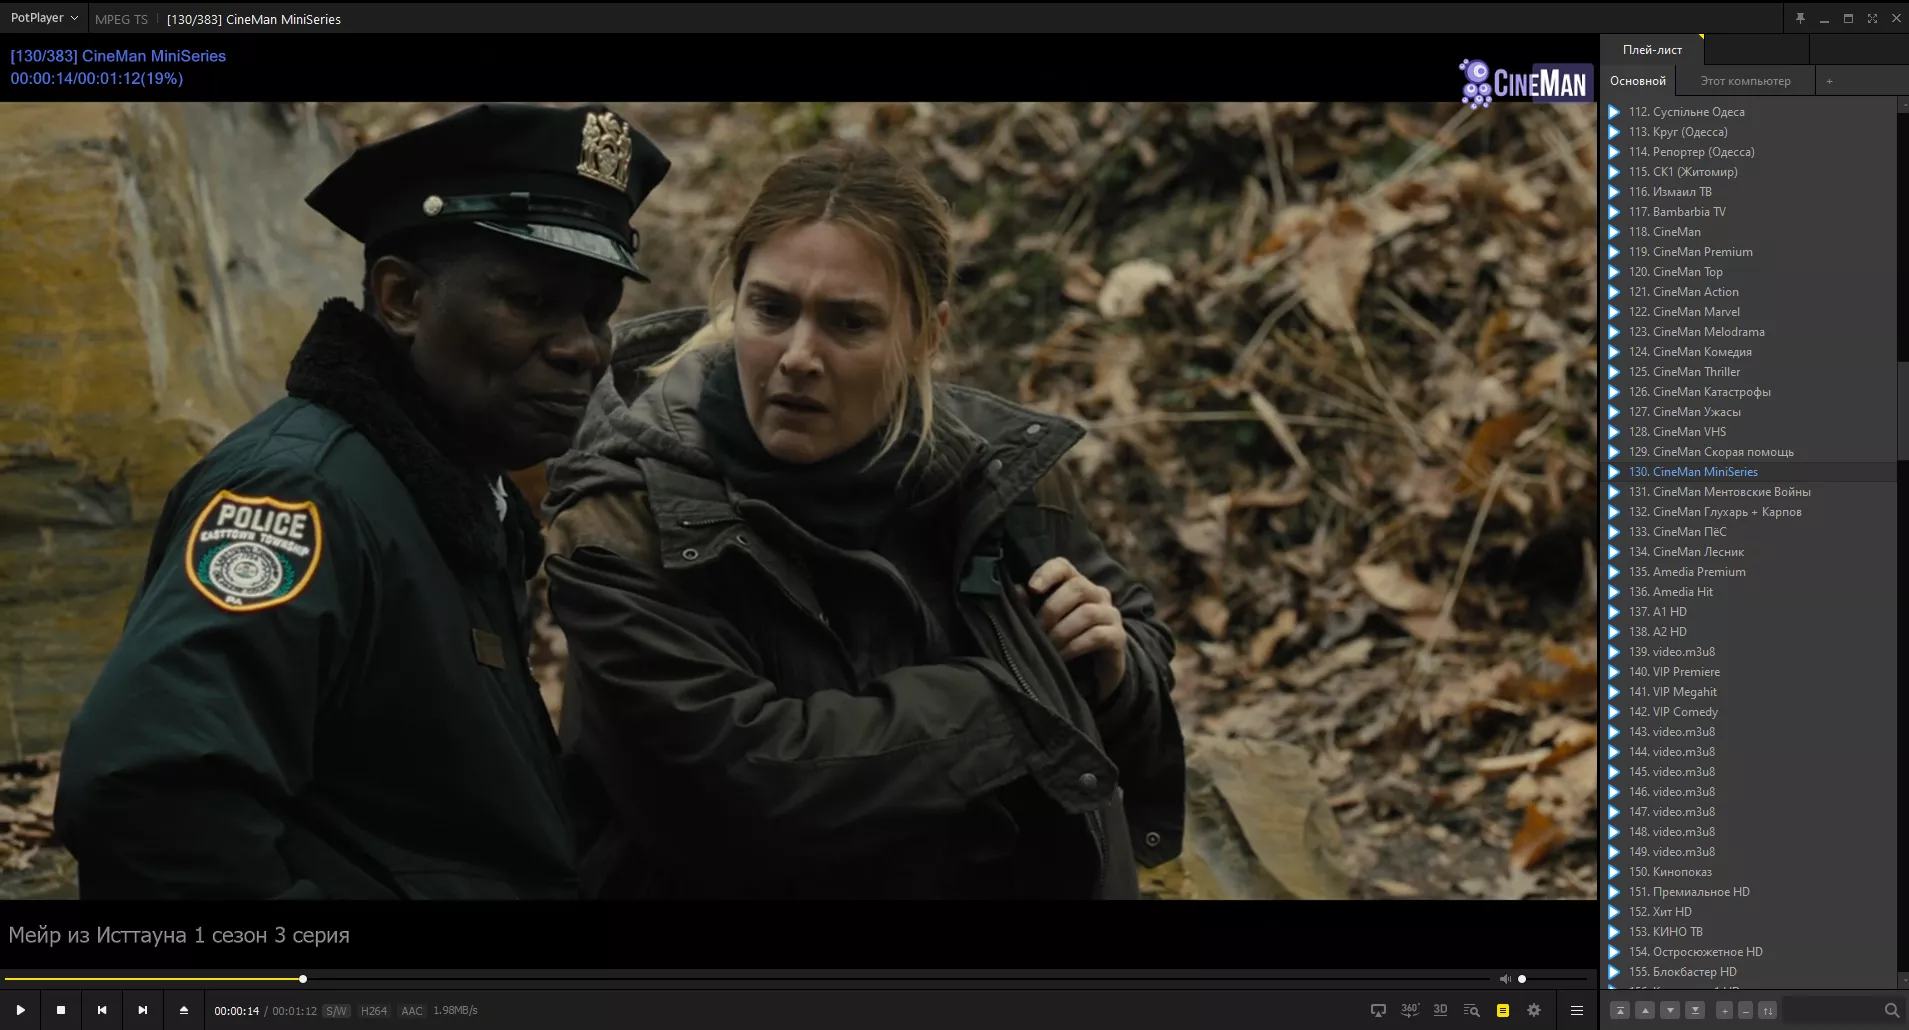Seek along the playback progress bar
Screen dimensions: 1909x1030
click(747, 979)
